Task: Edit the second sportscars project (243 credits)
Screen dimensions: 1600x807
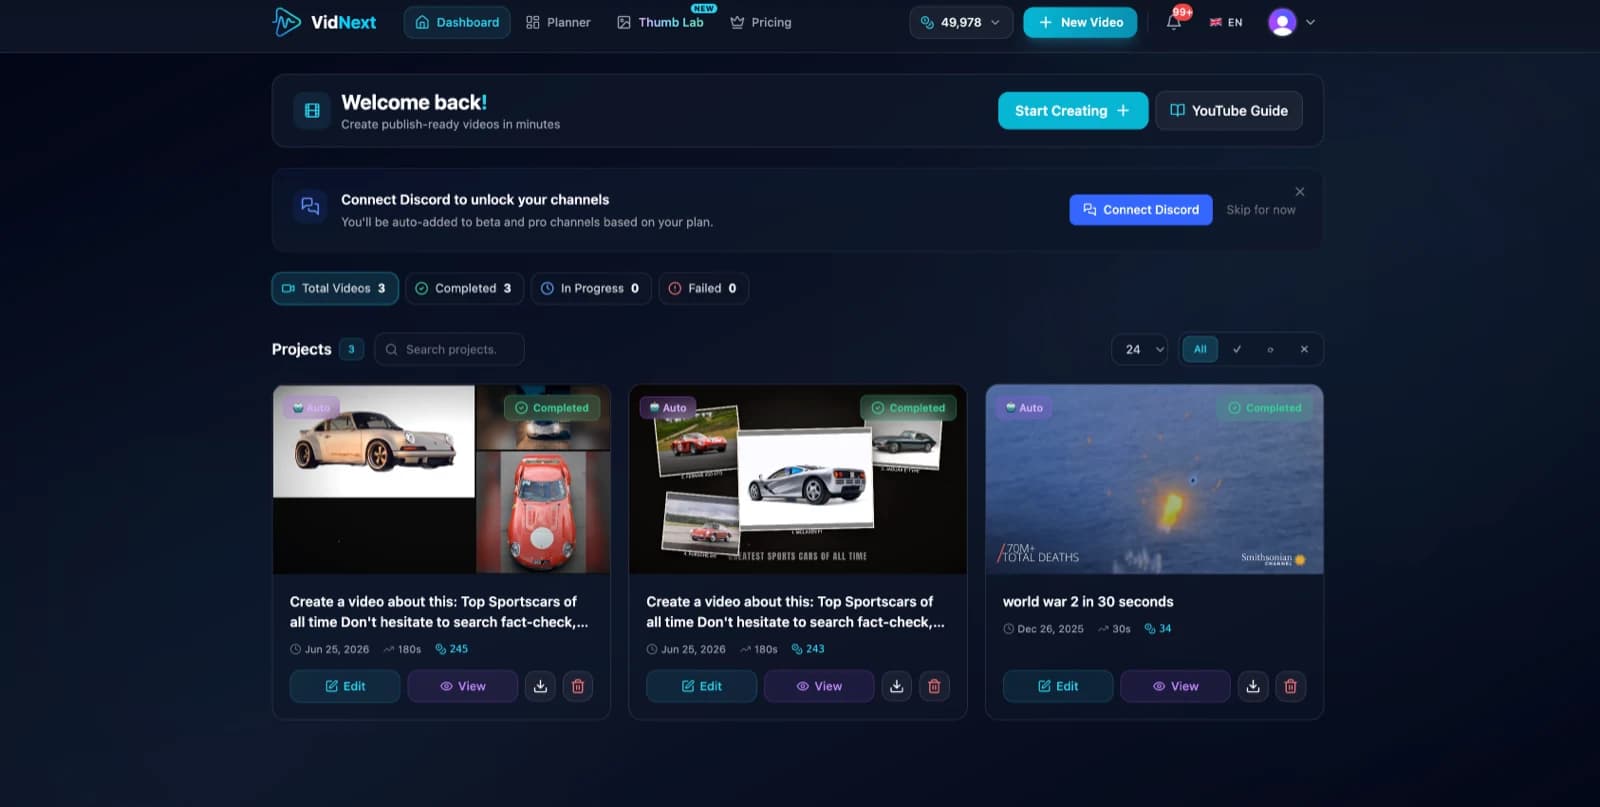Action: point(701,686)
